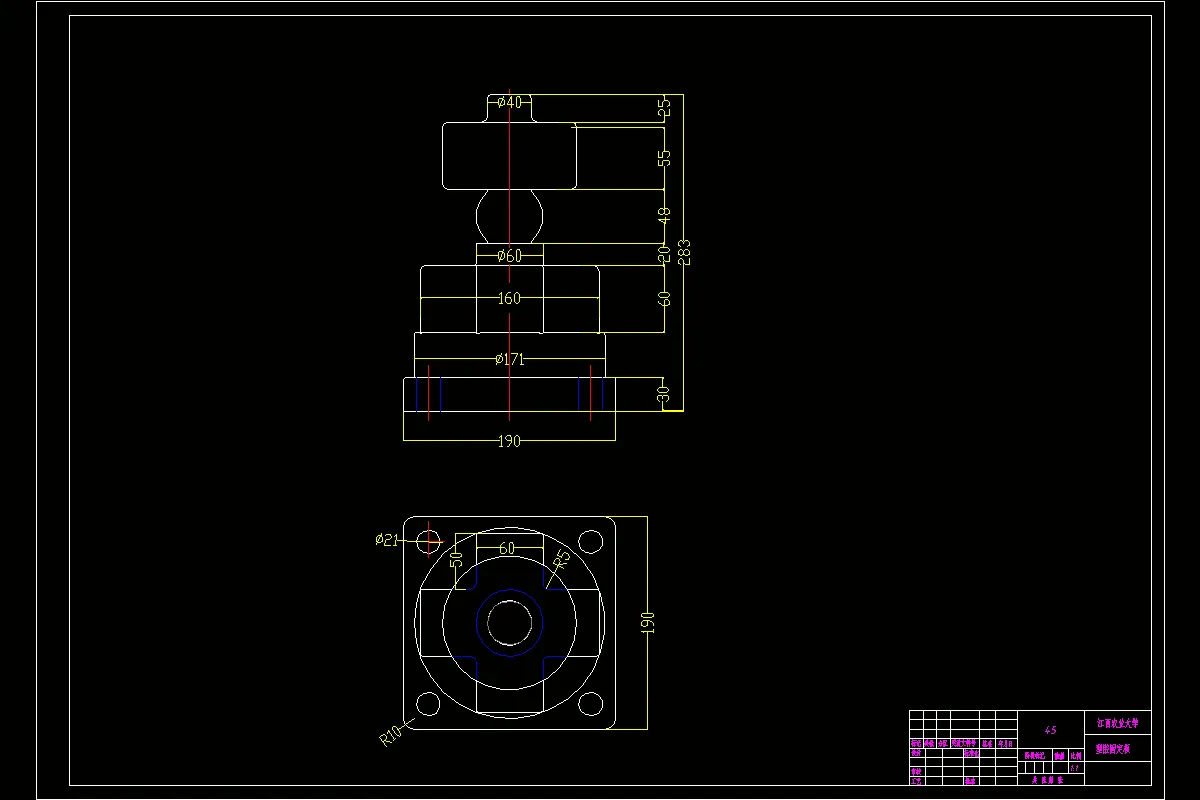Click the ø171 diameter dimension text
The width and height of the screenshot is (1200, 800).
tap(509, 359)
